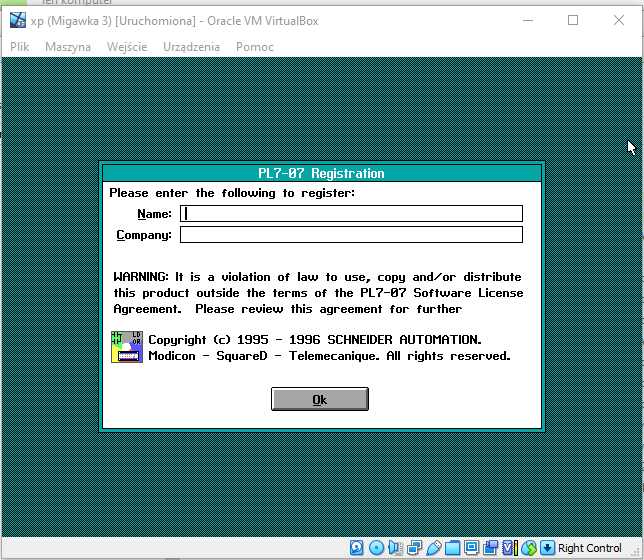Click the hard disk activity icon

tap(356, 547)
